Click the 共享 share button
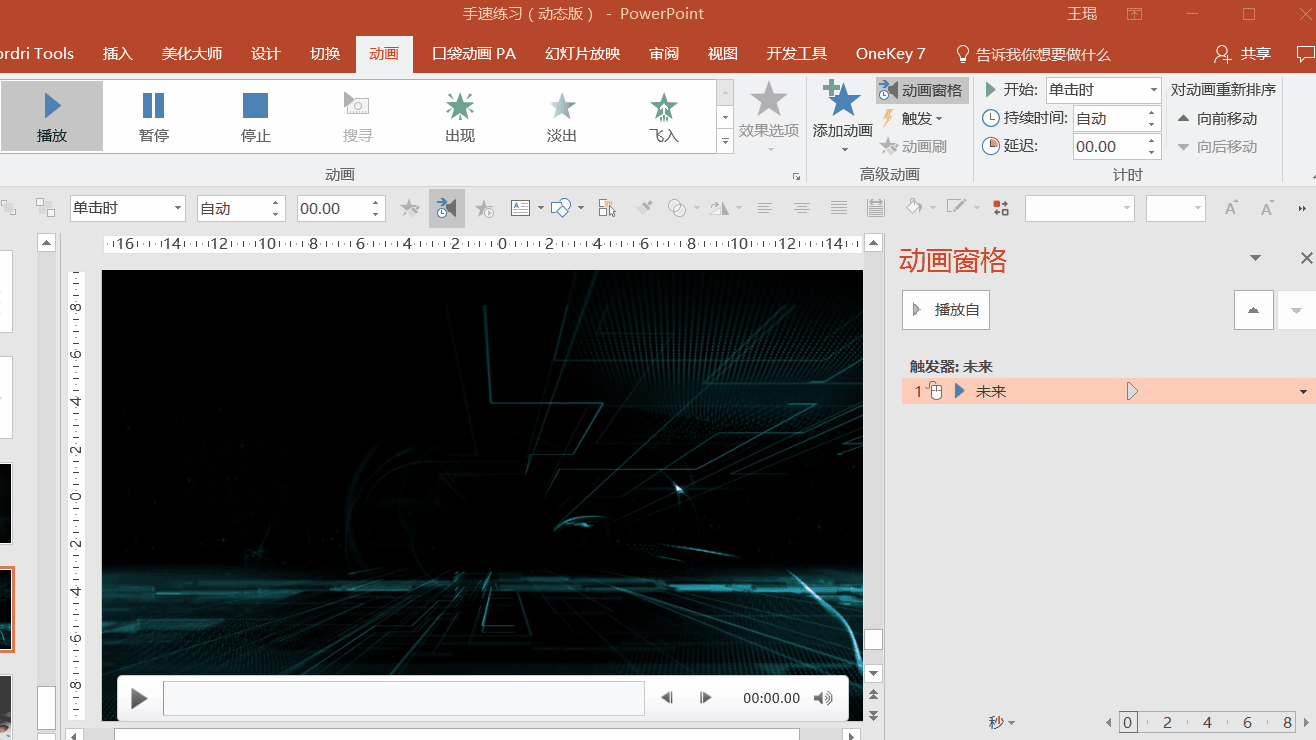The image size is (1316, 740). tap(1242, 54)
